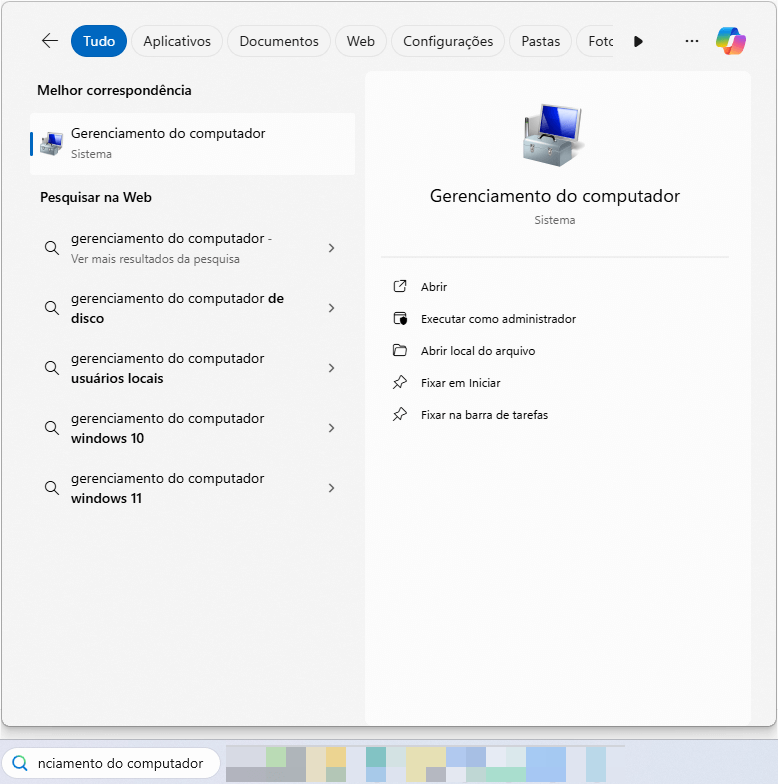Image resolution: width=778 pixels, height=784 pixels.
Task: Click the pin icon beside Fixar na barra de tarefas
Action: pos(400,414)
